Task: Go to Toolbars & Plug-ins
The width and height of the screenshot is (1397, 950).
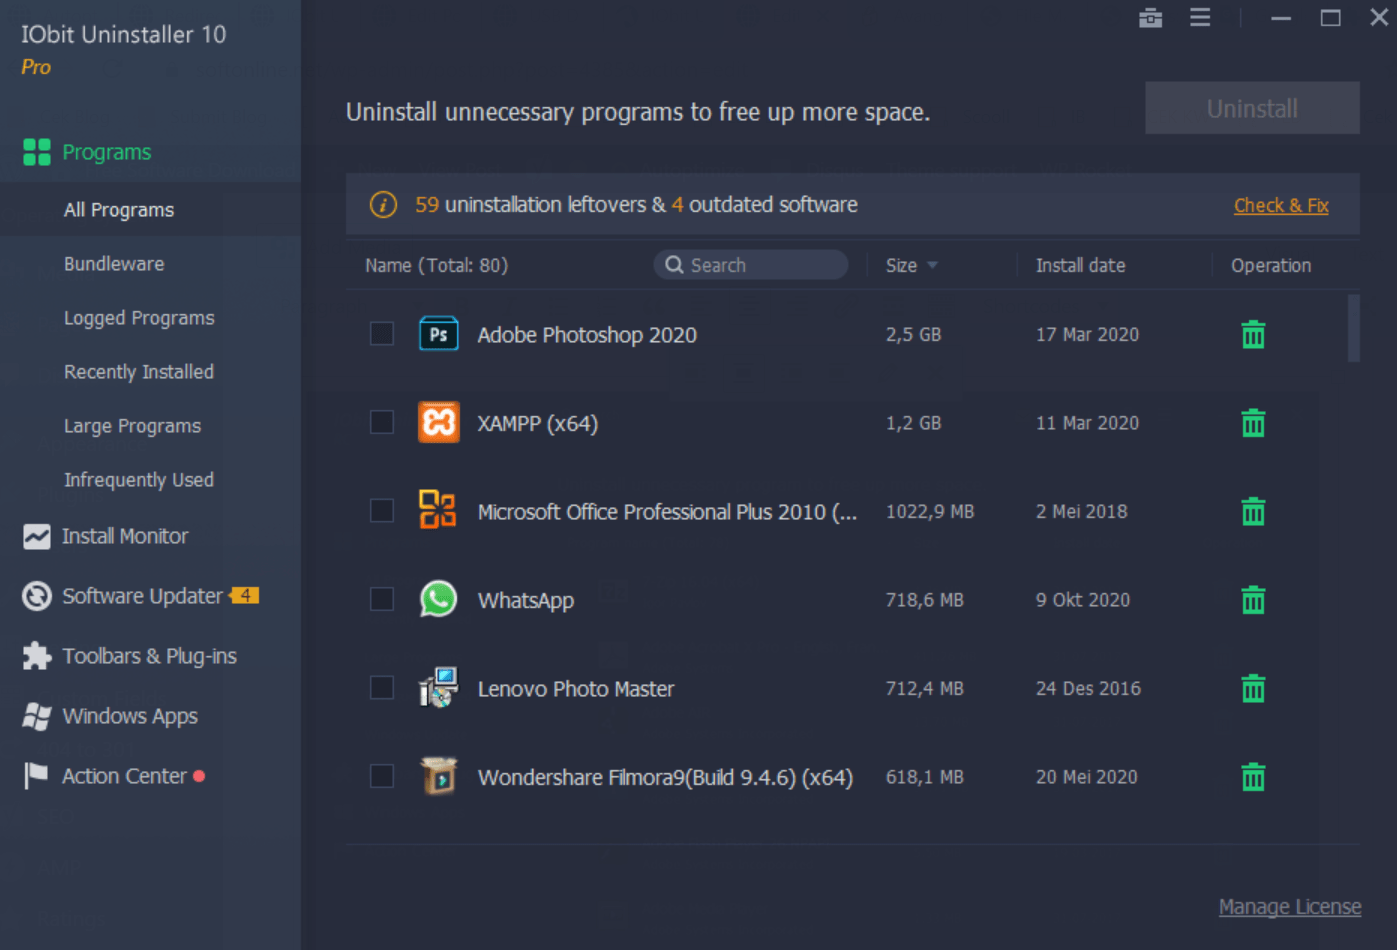Action: coord(150,656)
